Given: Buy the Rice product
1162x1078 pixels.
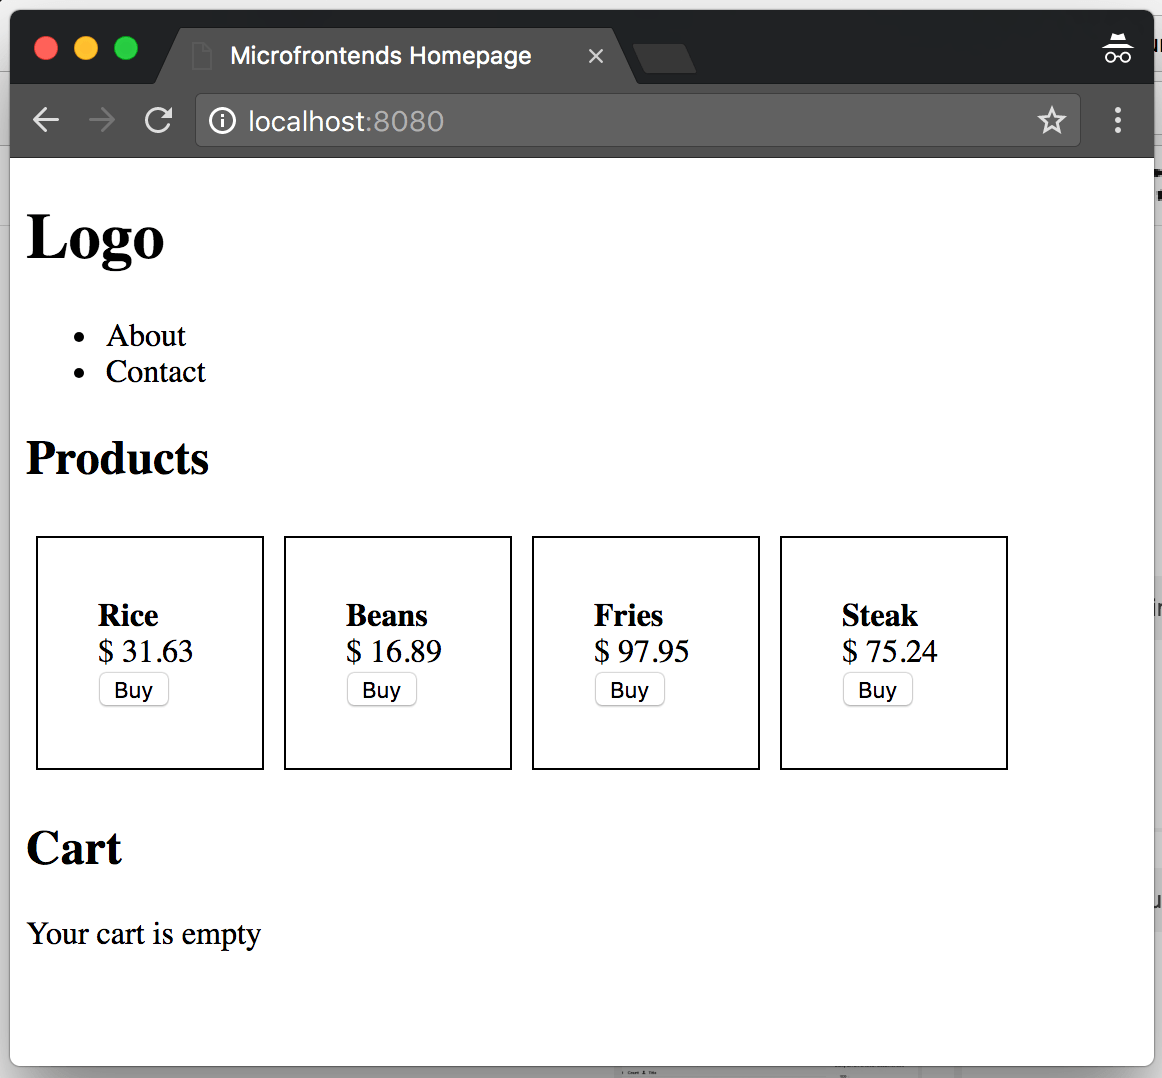Looking at the screenshot, I should coord(133,690).
